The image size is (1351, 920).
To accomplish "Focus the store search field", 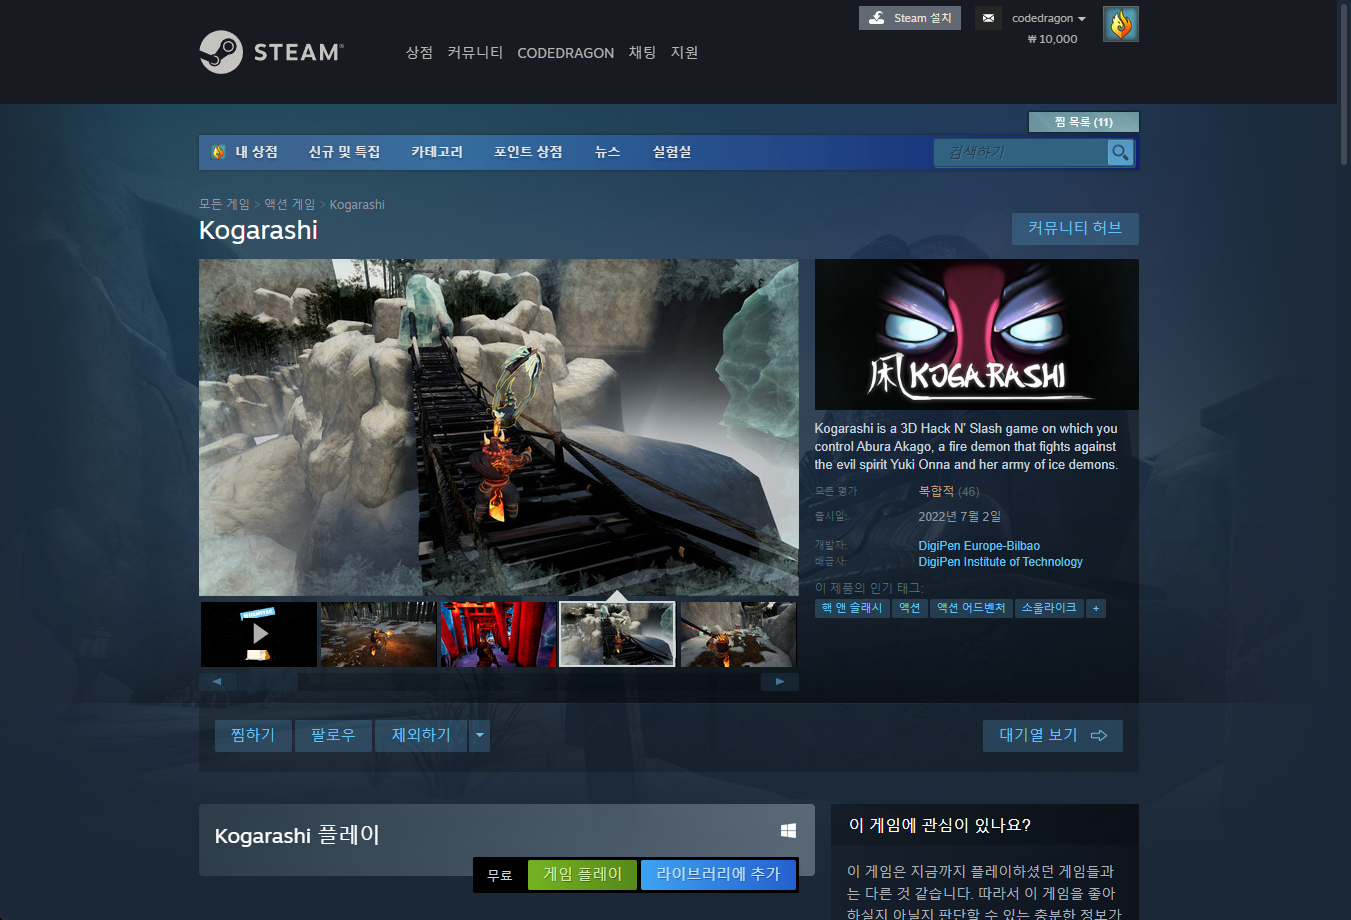I will 1021,152.
